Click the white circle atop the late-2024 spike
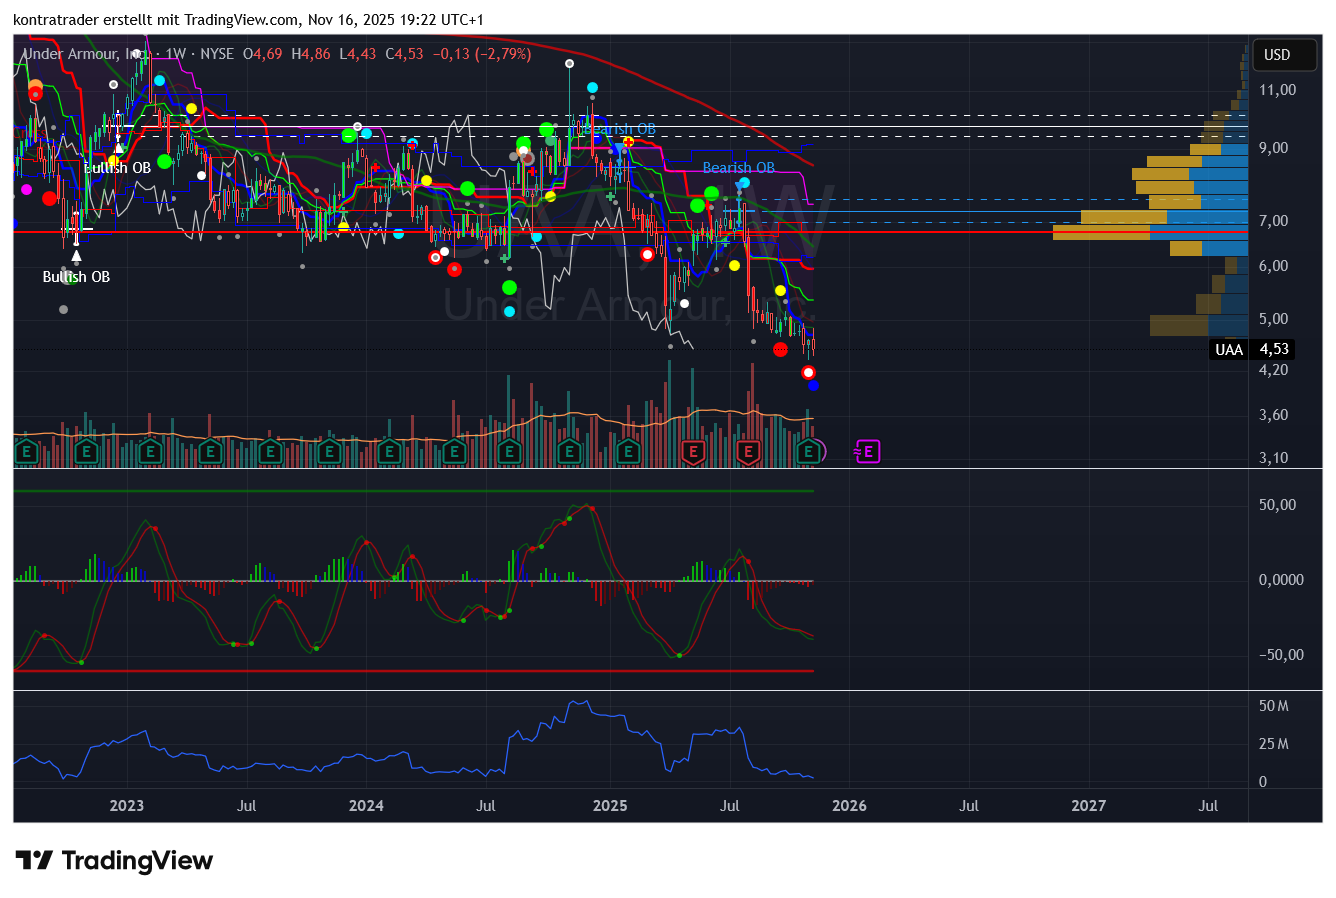1336x898 pixels. click(x=569, y=64)
